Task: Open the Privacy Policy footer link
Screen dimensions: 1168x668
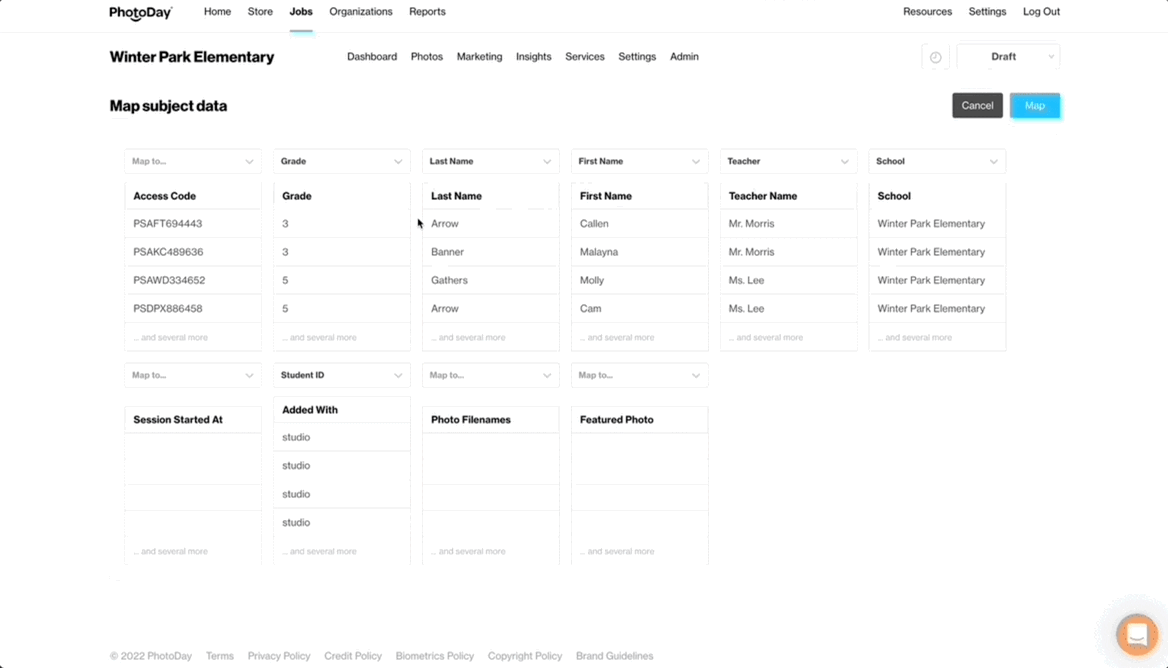Action: [x=279, y=656]
